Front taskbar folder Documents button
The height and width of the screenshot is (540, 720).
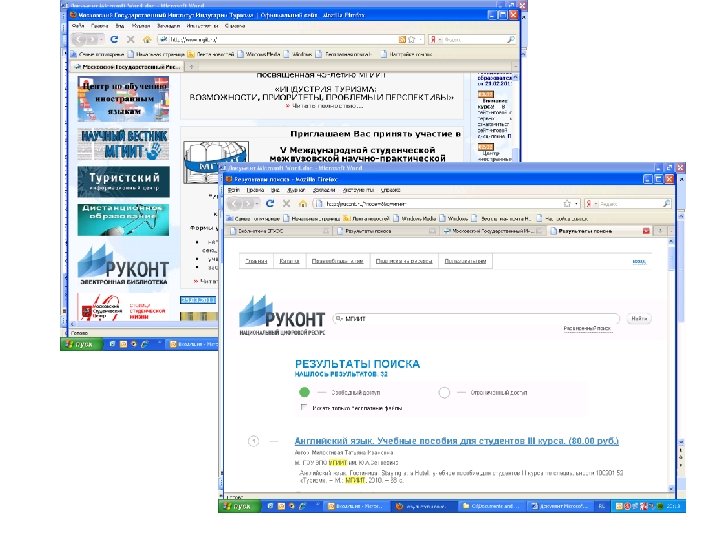pos(492,506)
